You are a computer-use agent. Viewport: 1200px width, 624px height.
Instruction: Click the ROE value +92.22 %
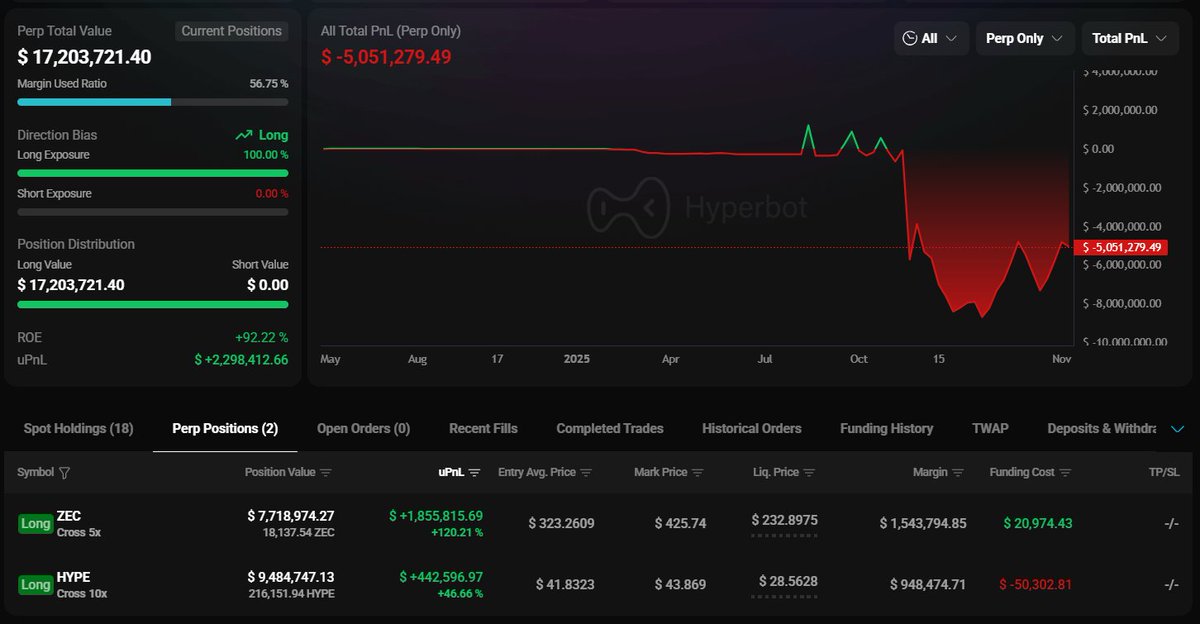pos(261,338)
